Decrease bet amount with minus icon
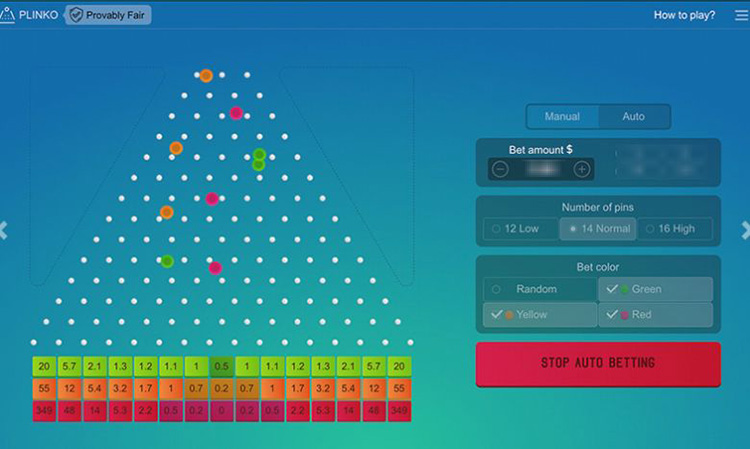750x449 pixels. (x=500, y=169)
